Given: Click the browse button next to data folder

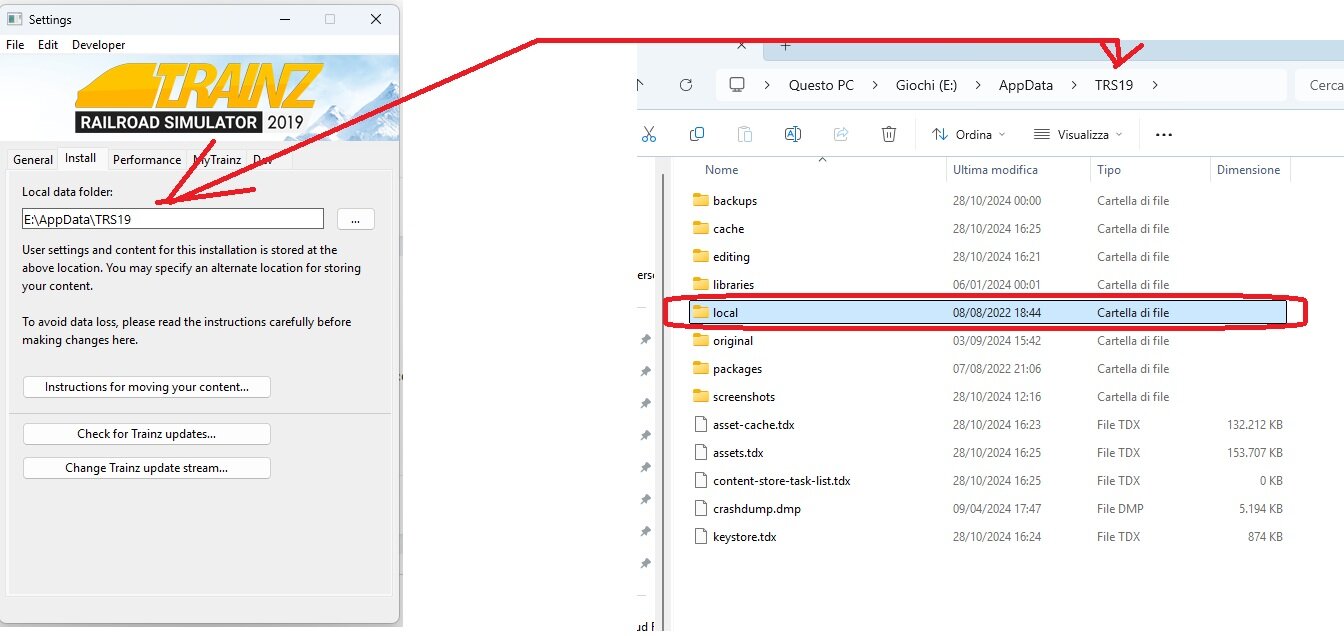Looking at the screenshot, I should pyautogui.click(x=356, y=219).
